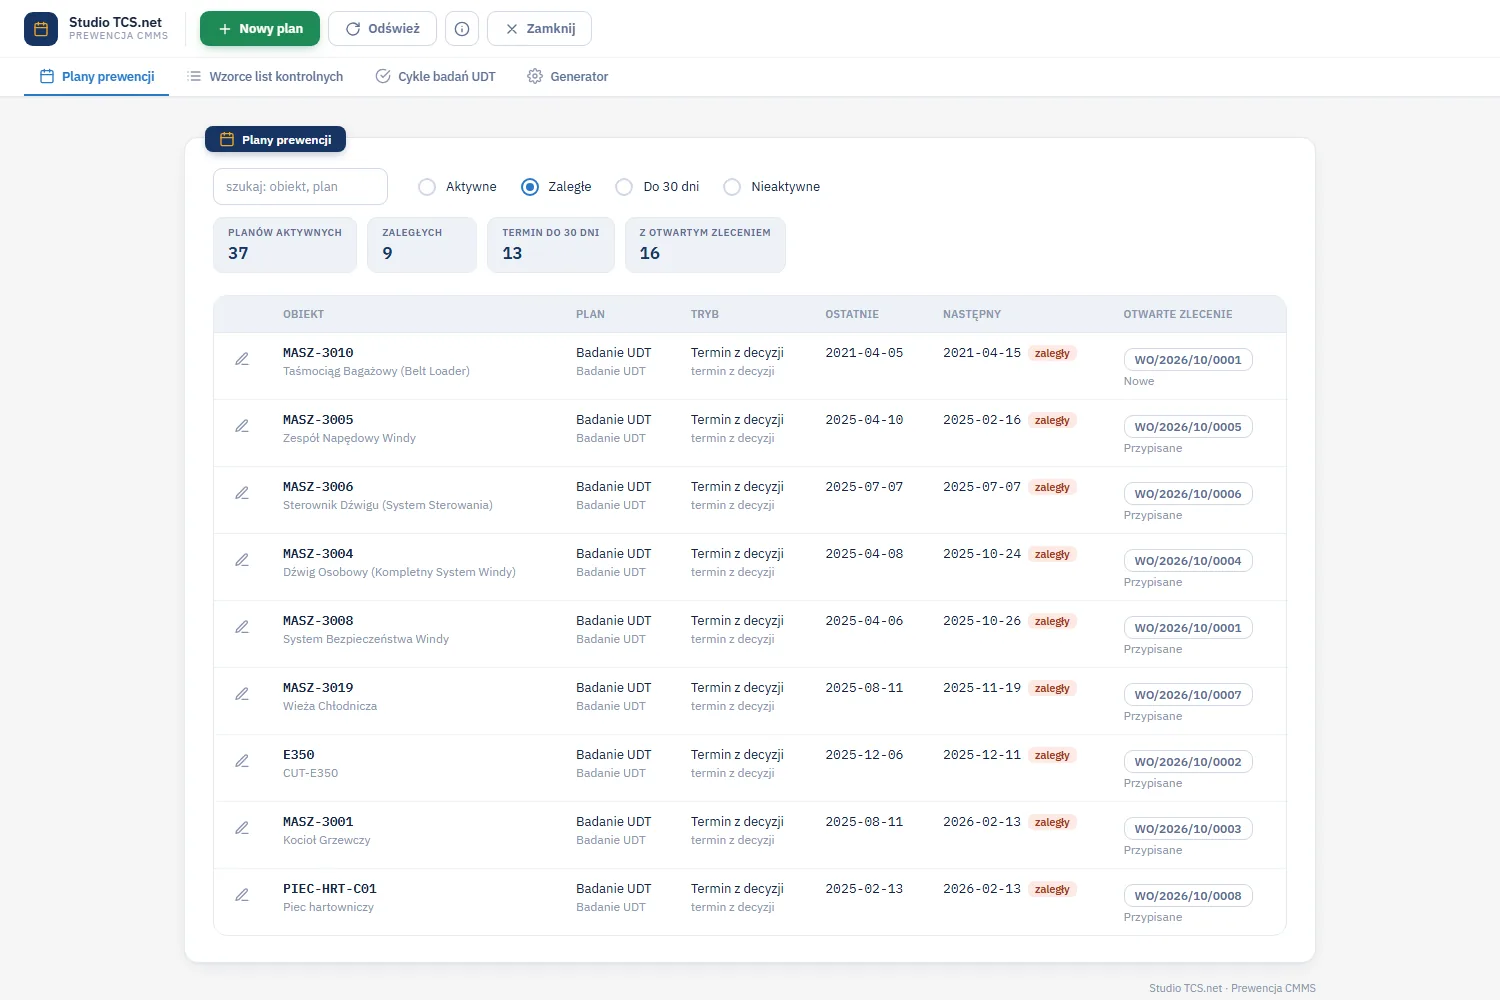Screen dimensions: 1500x1000
Task: Open work order WO/2026/10/0003
Action: coord(1188,829)
